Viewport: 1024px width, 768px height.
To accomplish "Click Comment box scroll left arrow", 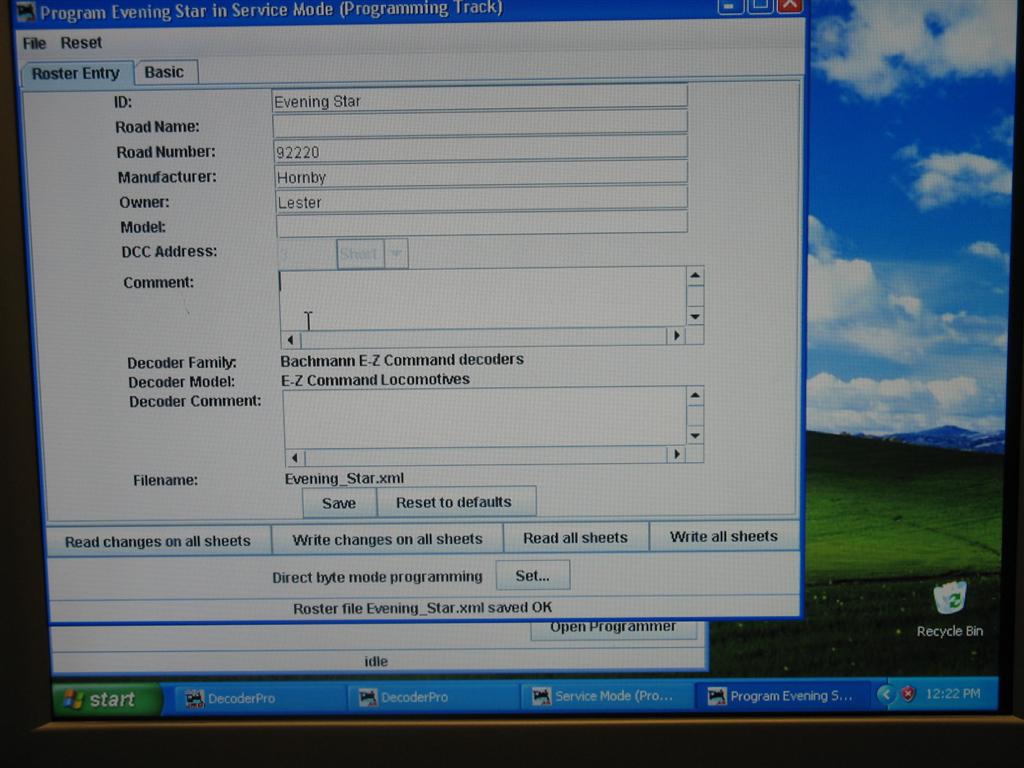I will (291, 338).
